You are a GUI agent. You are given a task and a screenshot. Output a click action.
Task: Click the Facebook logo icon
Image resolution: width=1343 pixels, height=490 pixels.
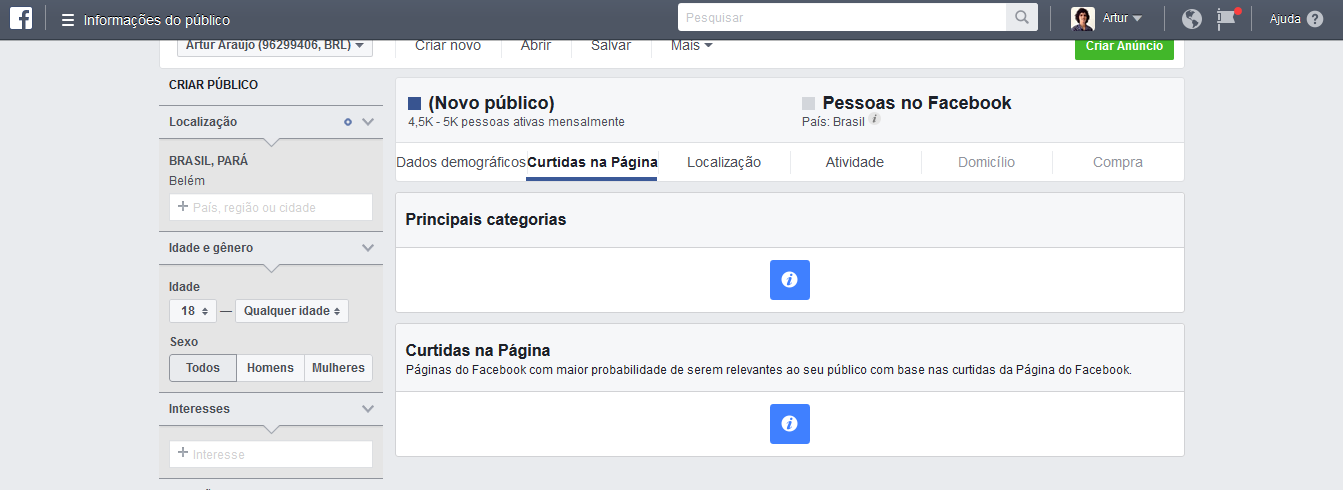pyautogui.click(x=23, y=19)
